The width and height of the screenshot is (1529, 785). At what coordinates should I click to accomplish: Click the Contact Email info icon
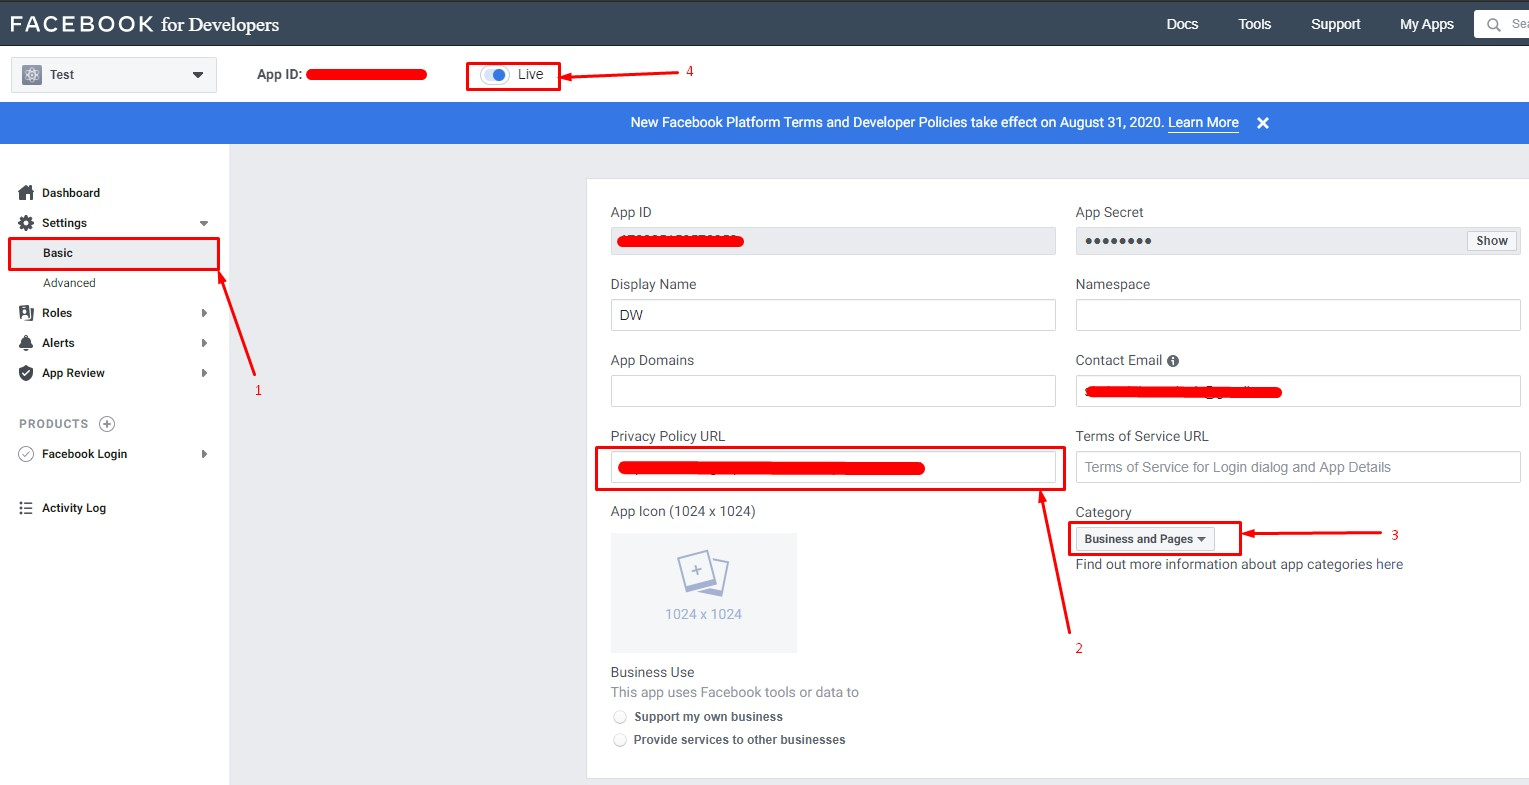click(1173, 361)
